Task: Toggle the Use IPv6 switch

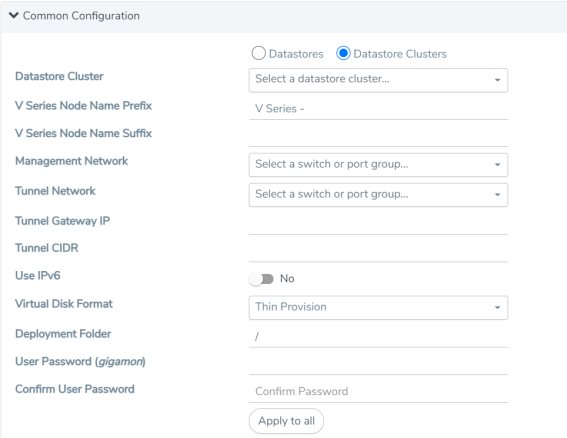Action: 261,279
